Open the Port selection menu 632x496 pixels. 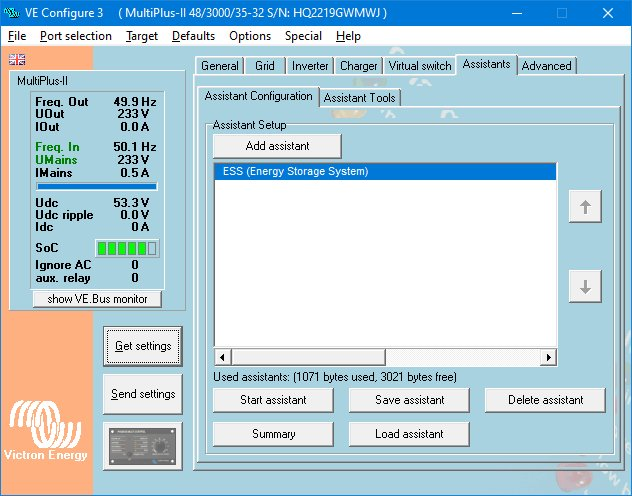76,36
